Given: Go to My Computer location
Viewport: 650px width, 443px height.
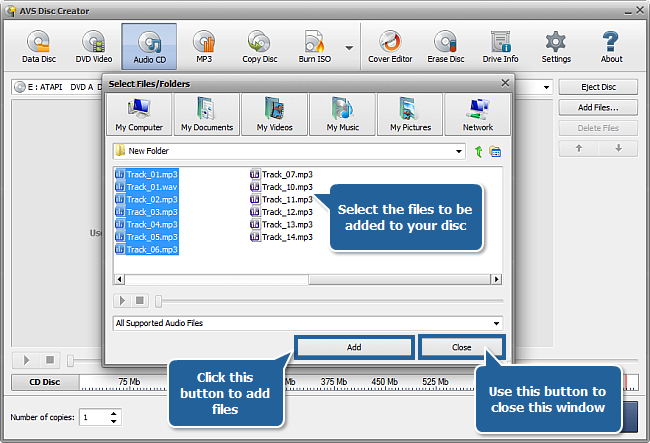Looking at the screenshot, I should (x=139, y=115).
